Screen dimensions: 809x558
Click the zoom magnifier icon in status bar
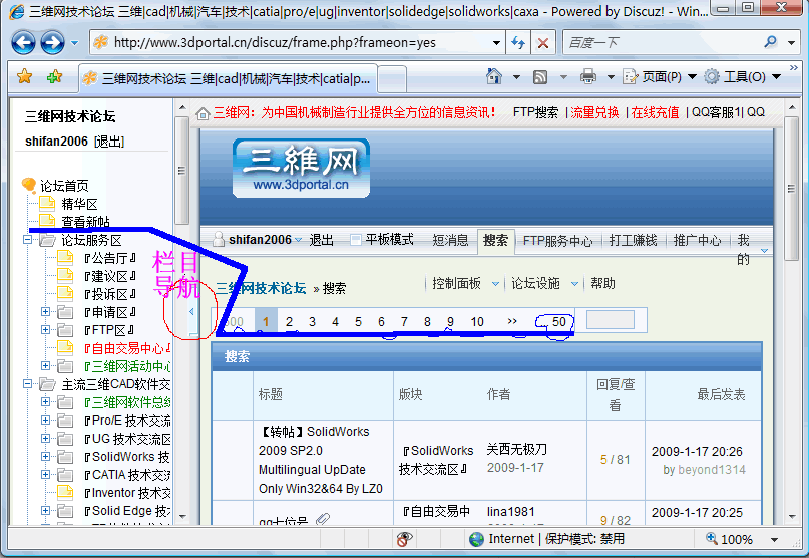point(711,538)
